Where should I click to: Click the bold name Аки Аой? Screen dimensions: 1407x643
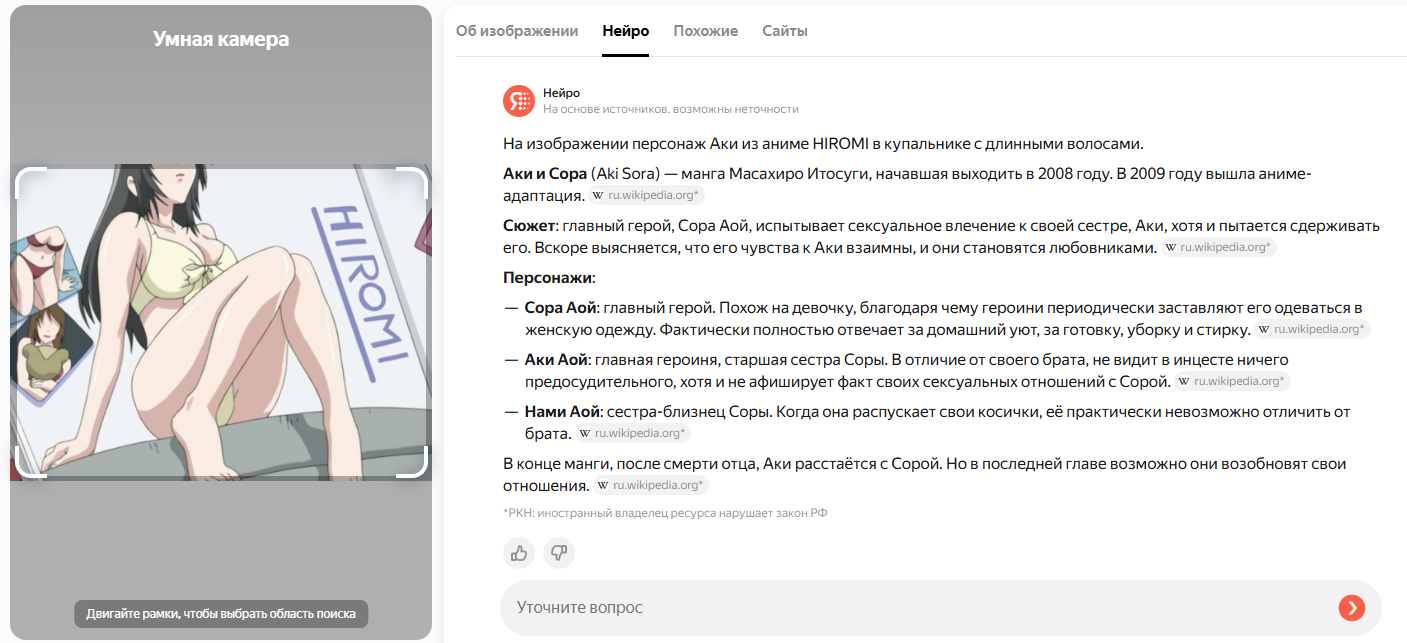click(x=556, y=359)
